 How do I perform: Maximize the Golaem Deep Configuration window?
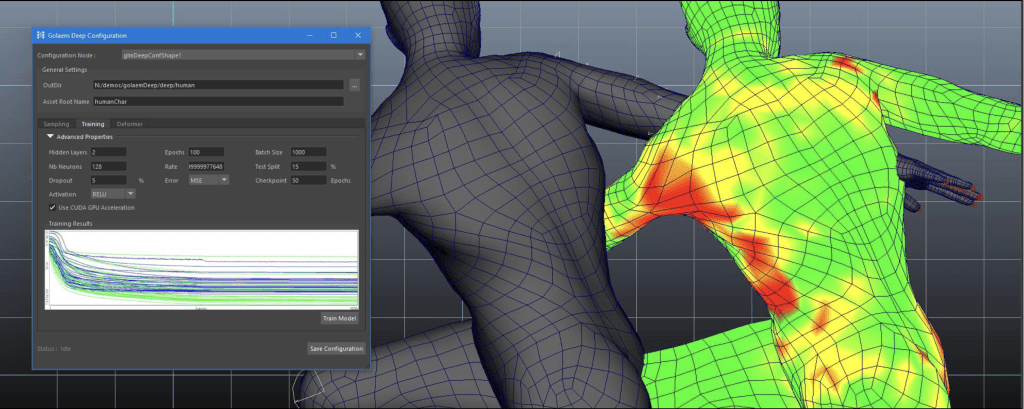333,35
